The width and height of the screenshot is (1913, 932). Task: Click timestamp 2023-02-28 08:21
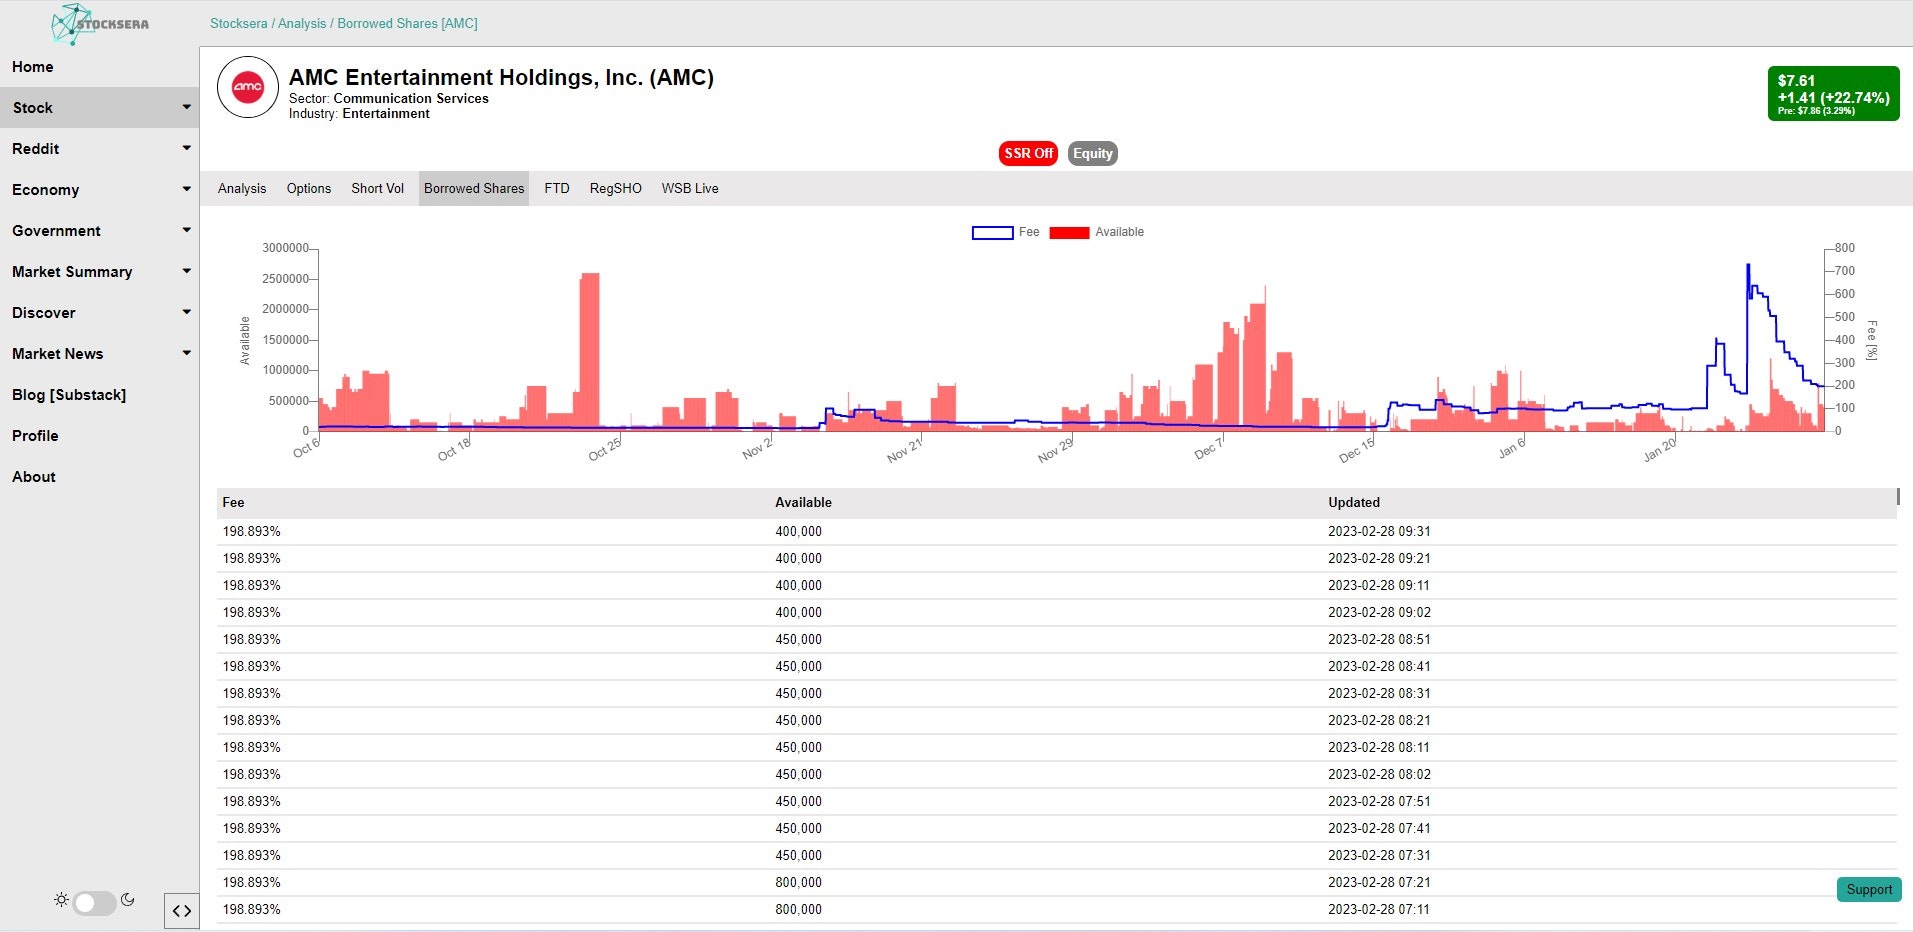1379,720
